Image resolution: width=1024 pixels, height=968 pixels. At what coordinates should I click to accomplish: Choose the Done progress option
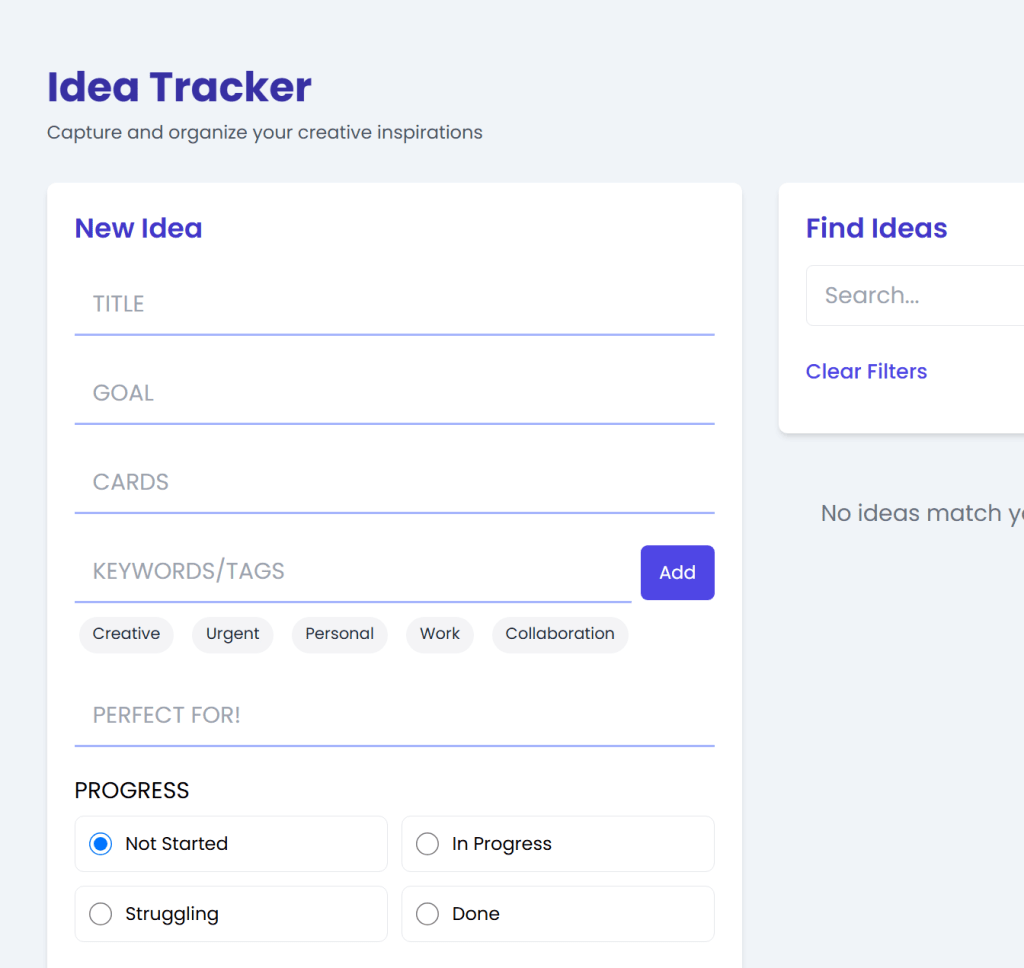click(428, 914)
